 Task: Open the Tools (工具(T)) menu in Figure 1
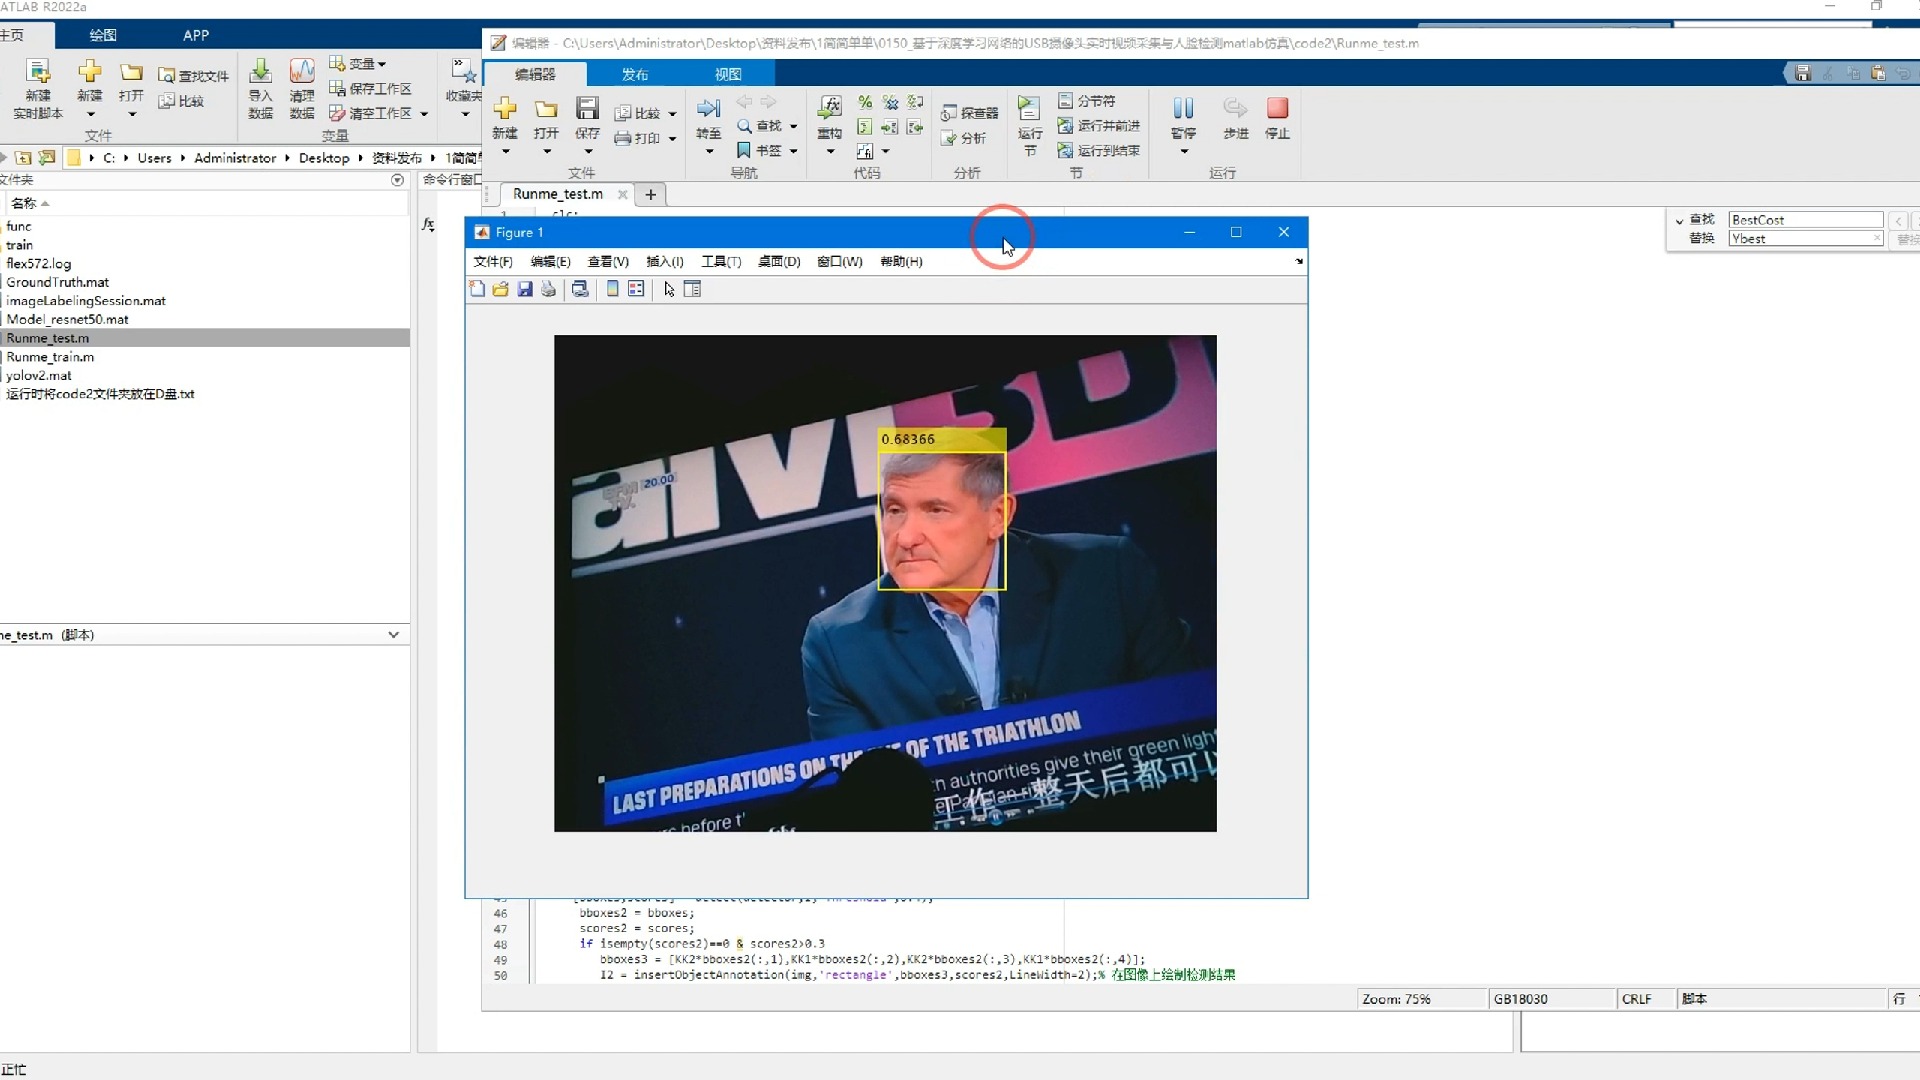coord(721,261)
